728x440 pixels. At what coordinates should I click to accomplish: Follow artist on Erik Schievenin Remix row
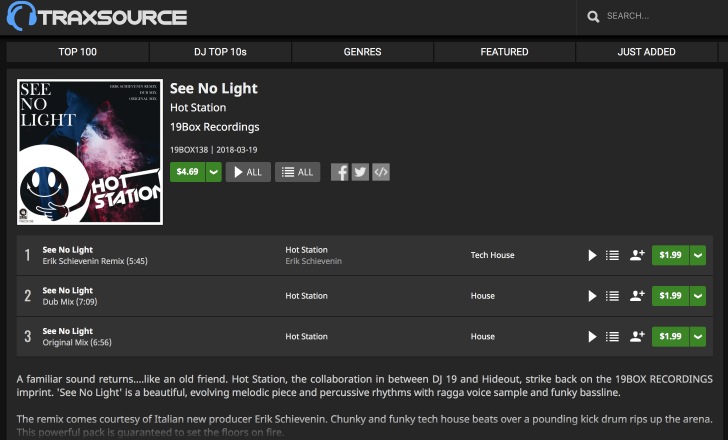click(637, 255)
